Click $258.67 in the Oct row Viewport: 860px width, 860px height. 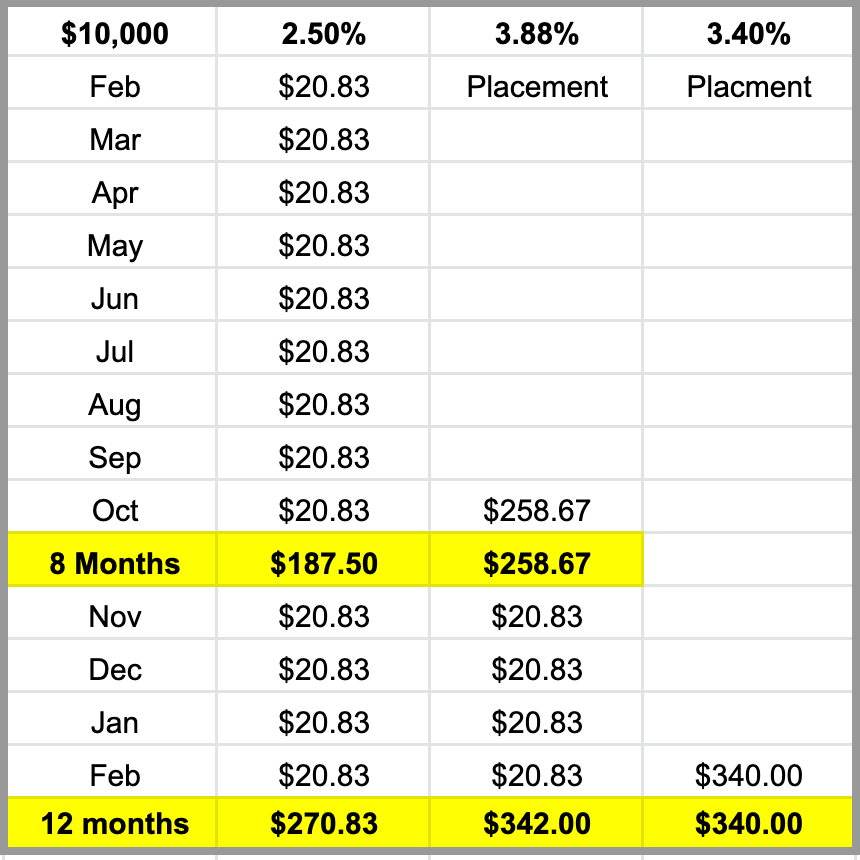point(537,511)
